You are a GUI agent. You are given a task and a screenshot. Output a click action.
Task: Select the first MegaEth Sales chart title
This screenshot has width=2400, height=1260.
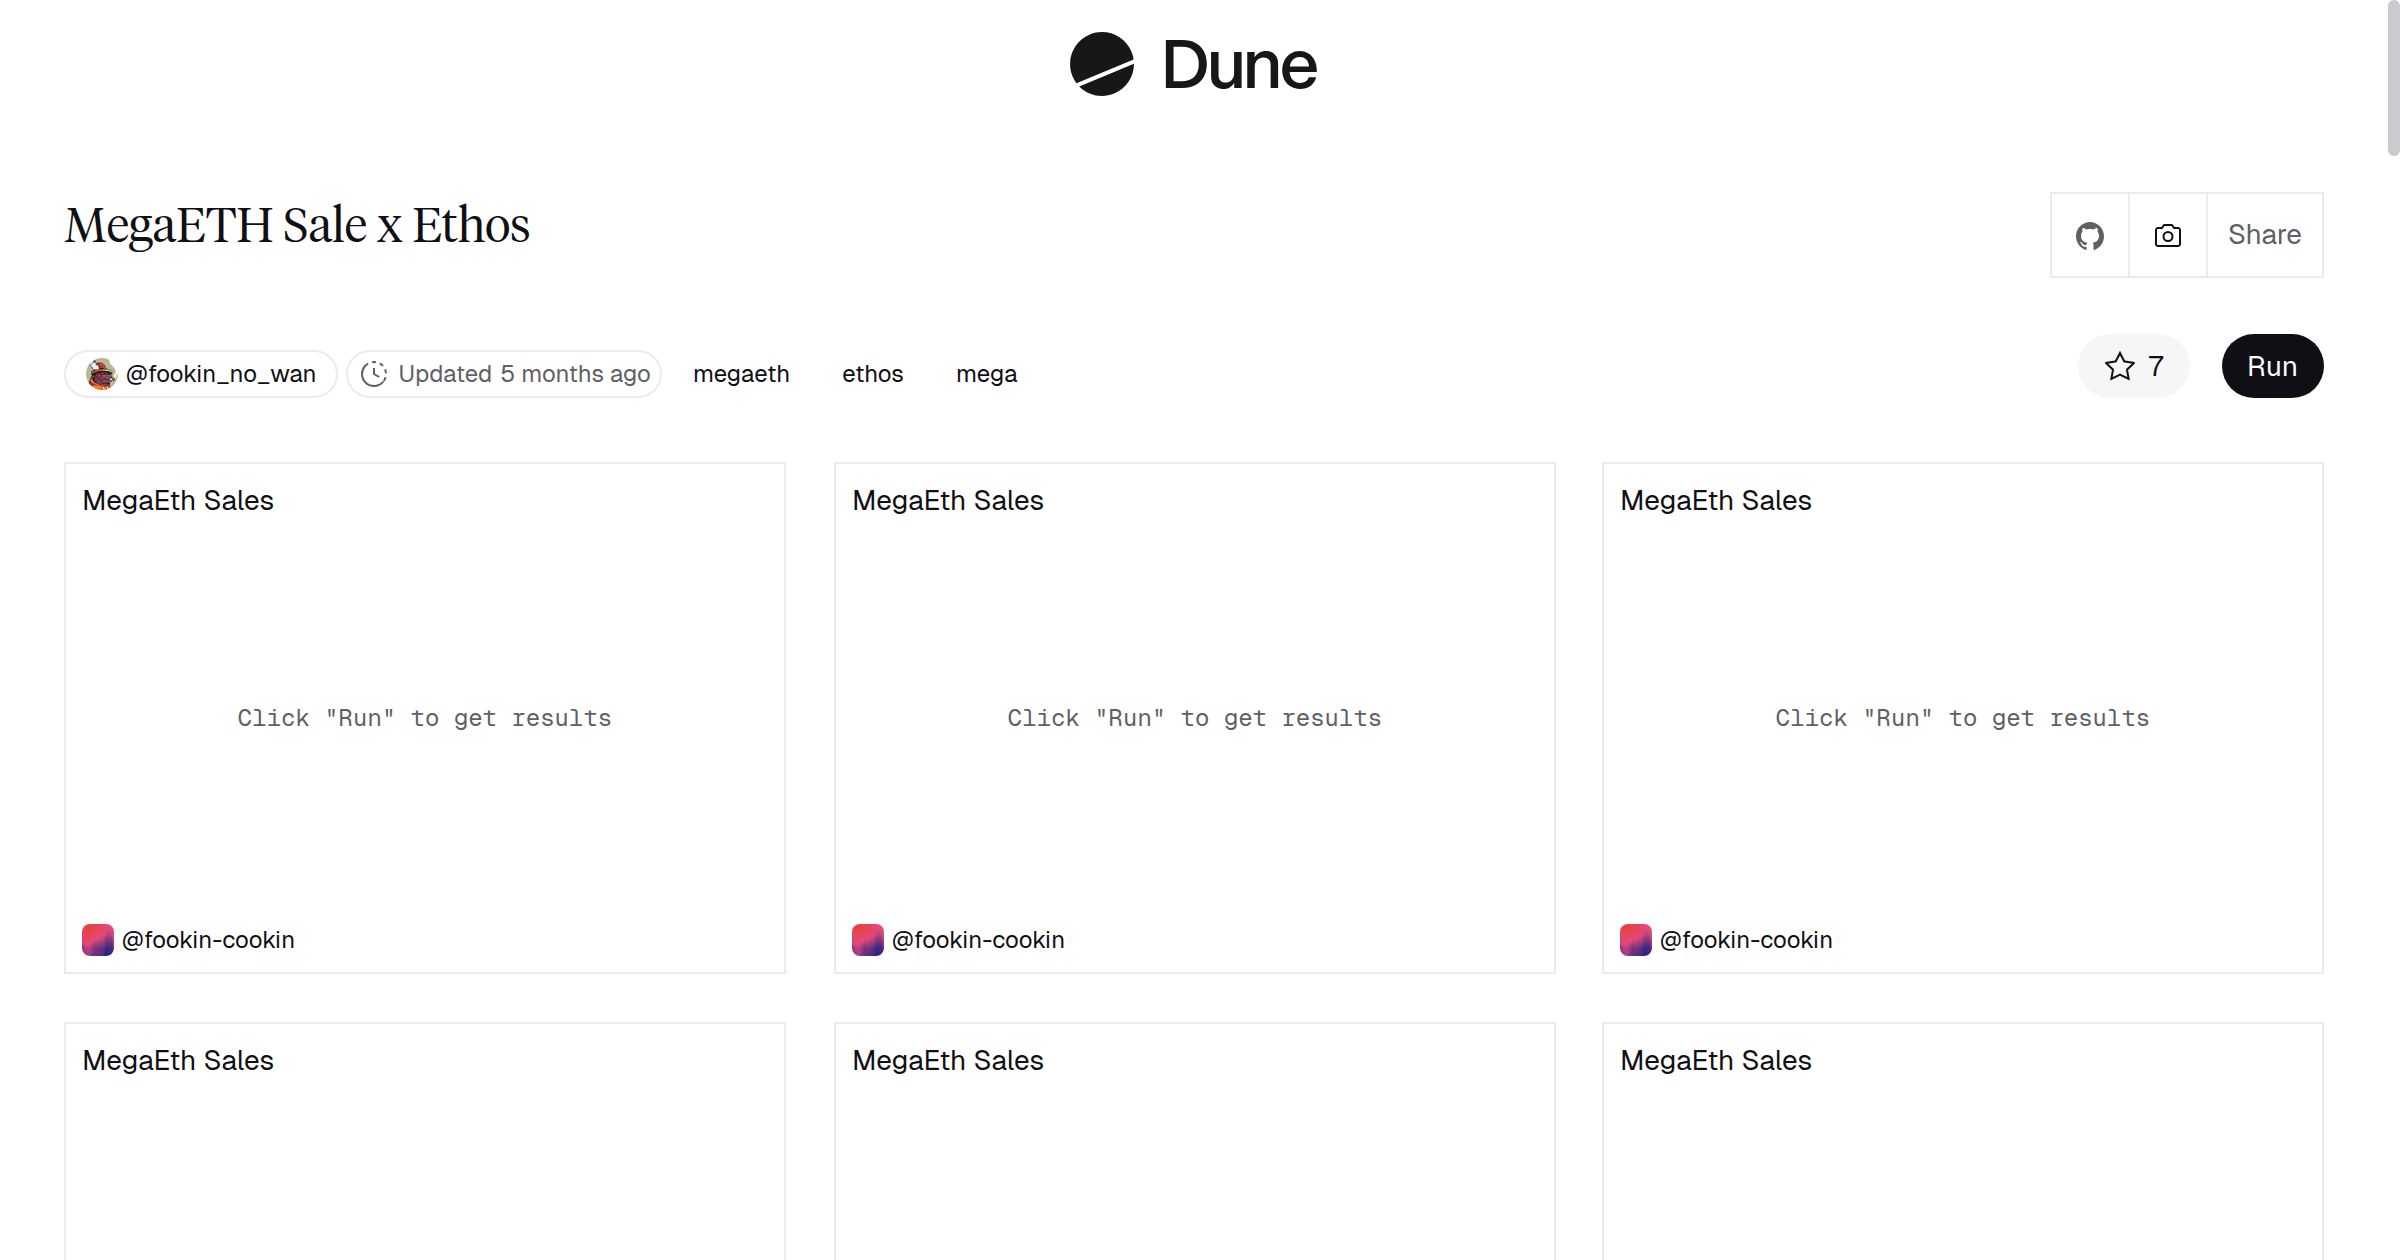point(178,500)
